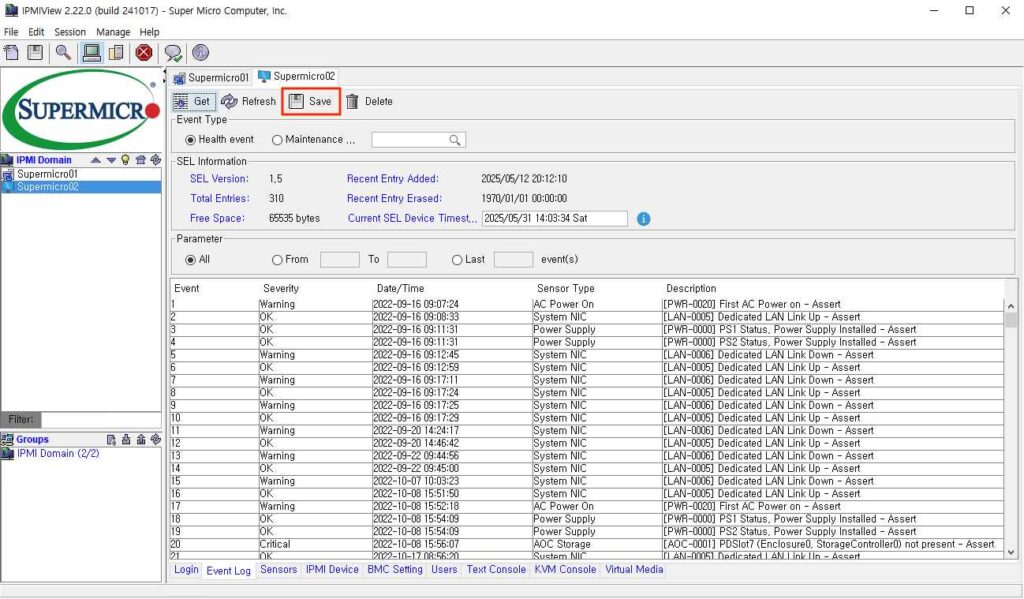Click the To value input field
1024x599 pixels.
tap(407, 260)
